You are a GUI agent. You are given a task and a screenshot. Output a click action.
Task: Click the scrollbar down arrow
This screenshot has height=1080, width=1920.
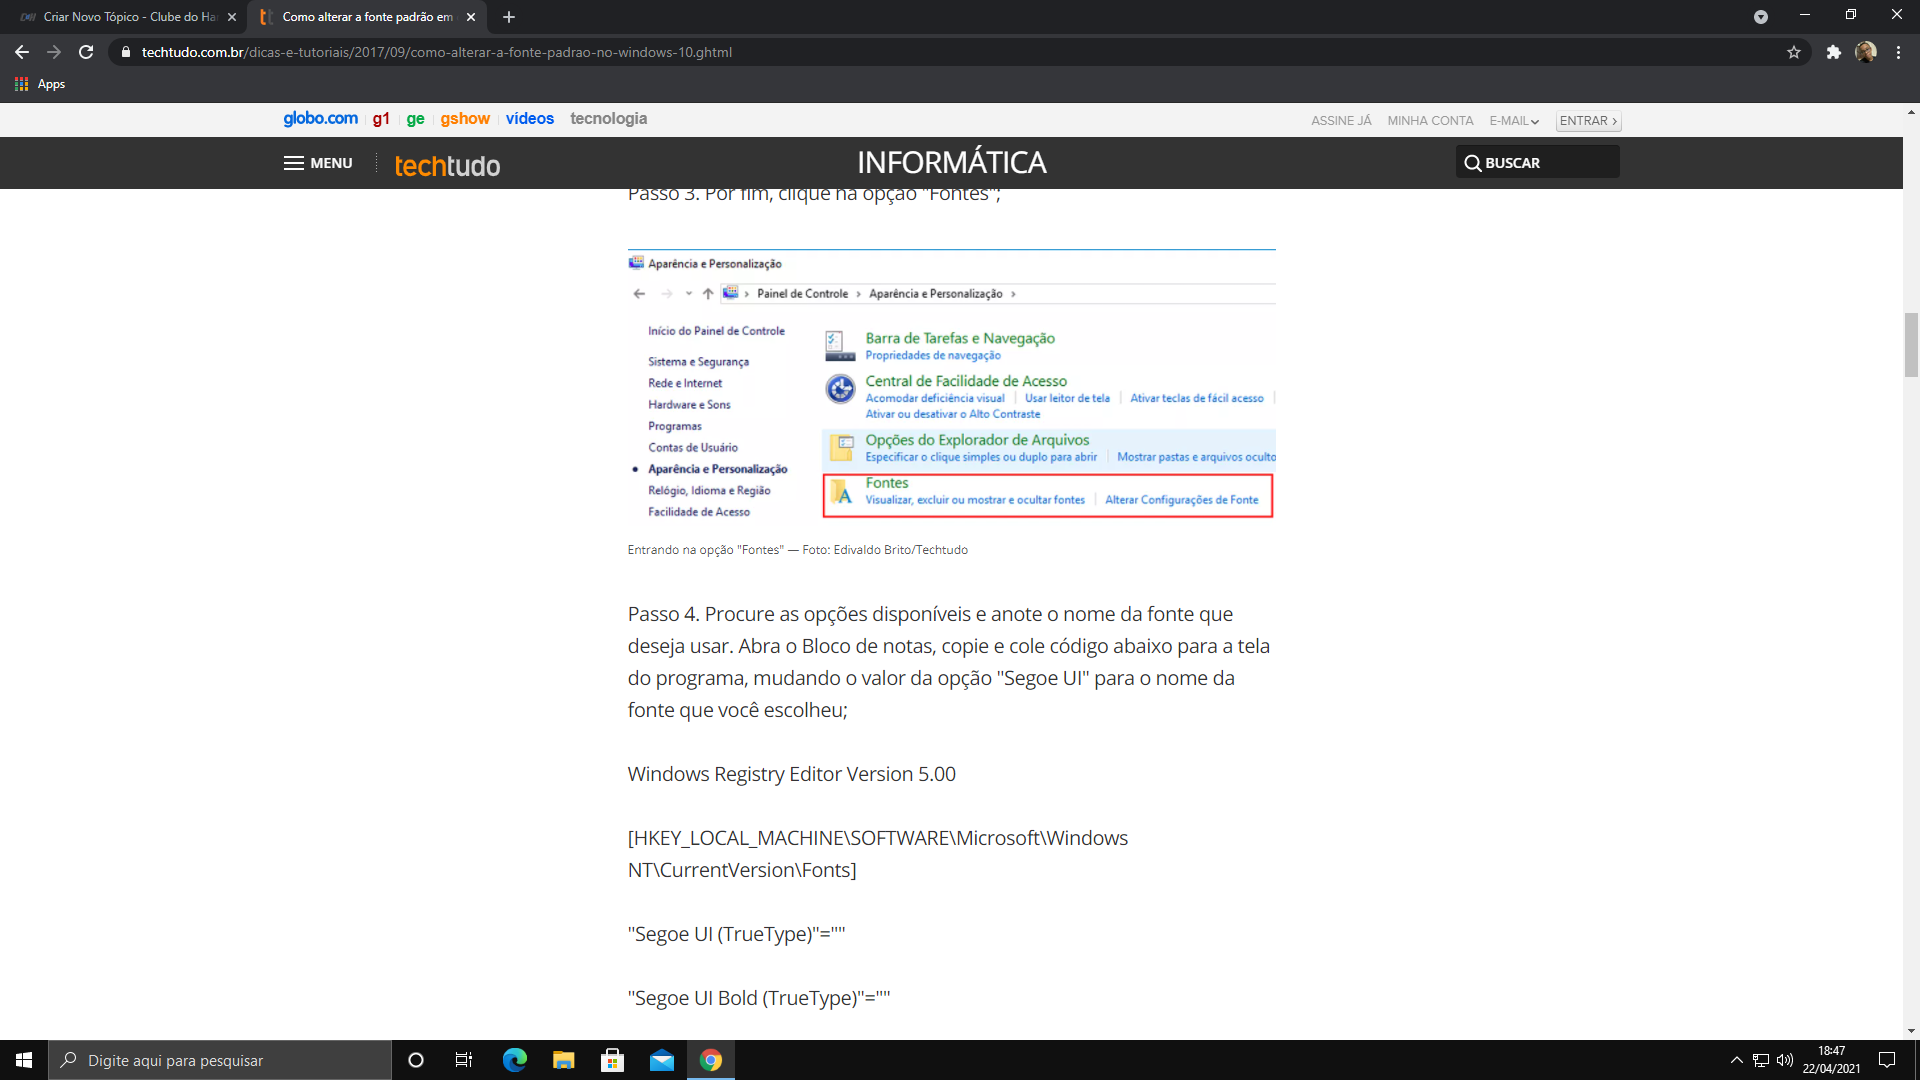[x=1911, y=1031]
